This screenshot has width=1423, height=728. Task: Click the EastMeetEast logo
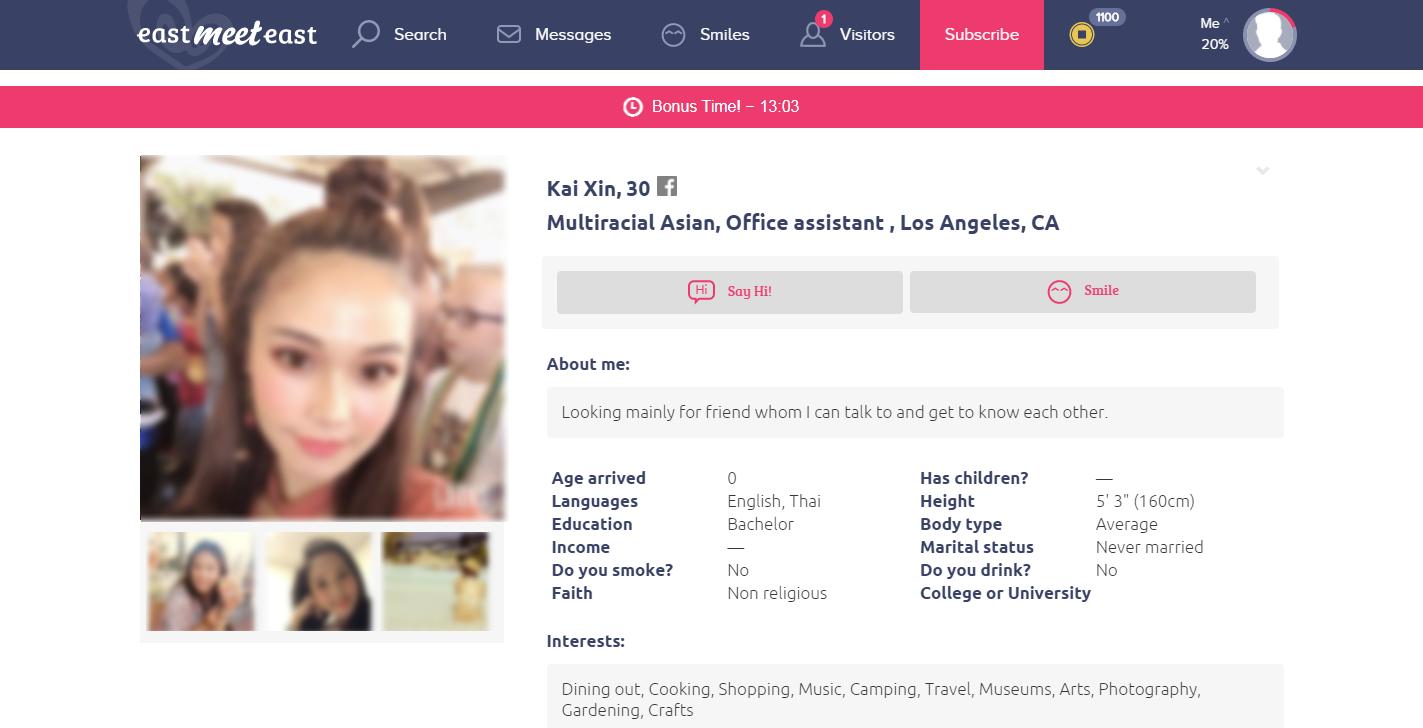pos(227,34)
